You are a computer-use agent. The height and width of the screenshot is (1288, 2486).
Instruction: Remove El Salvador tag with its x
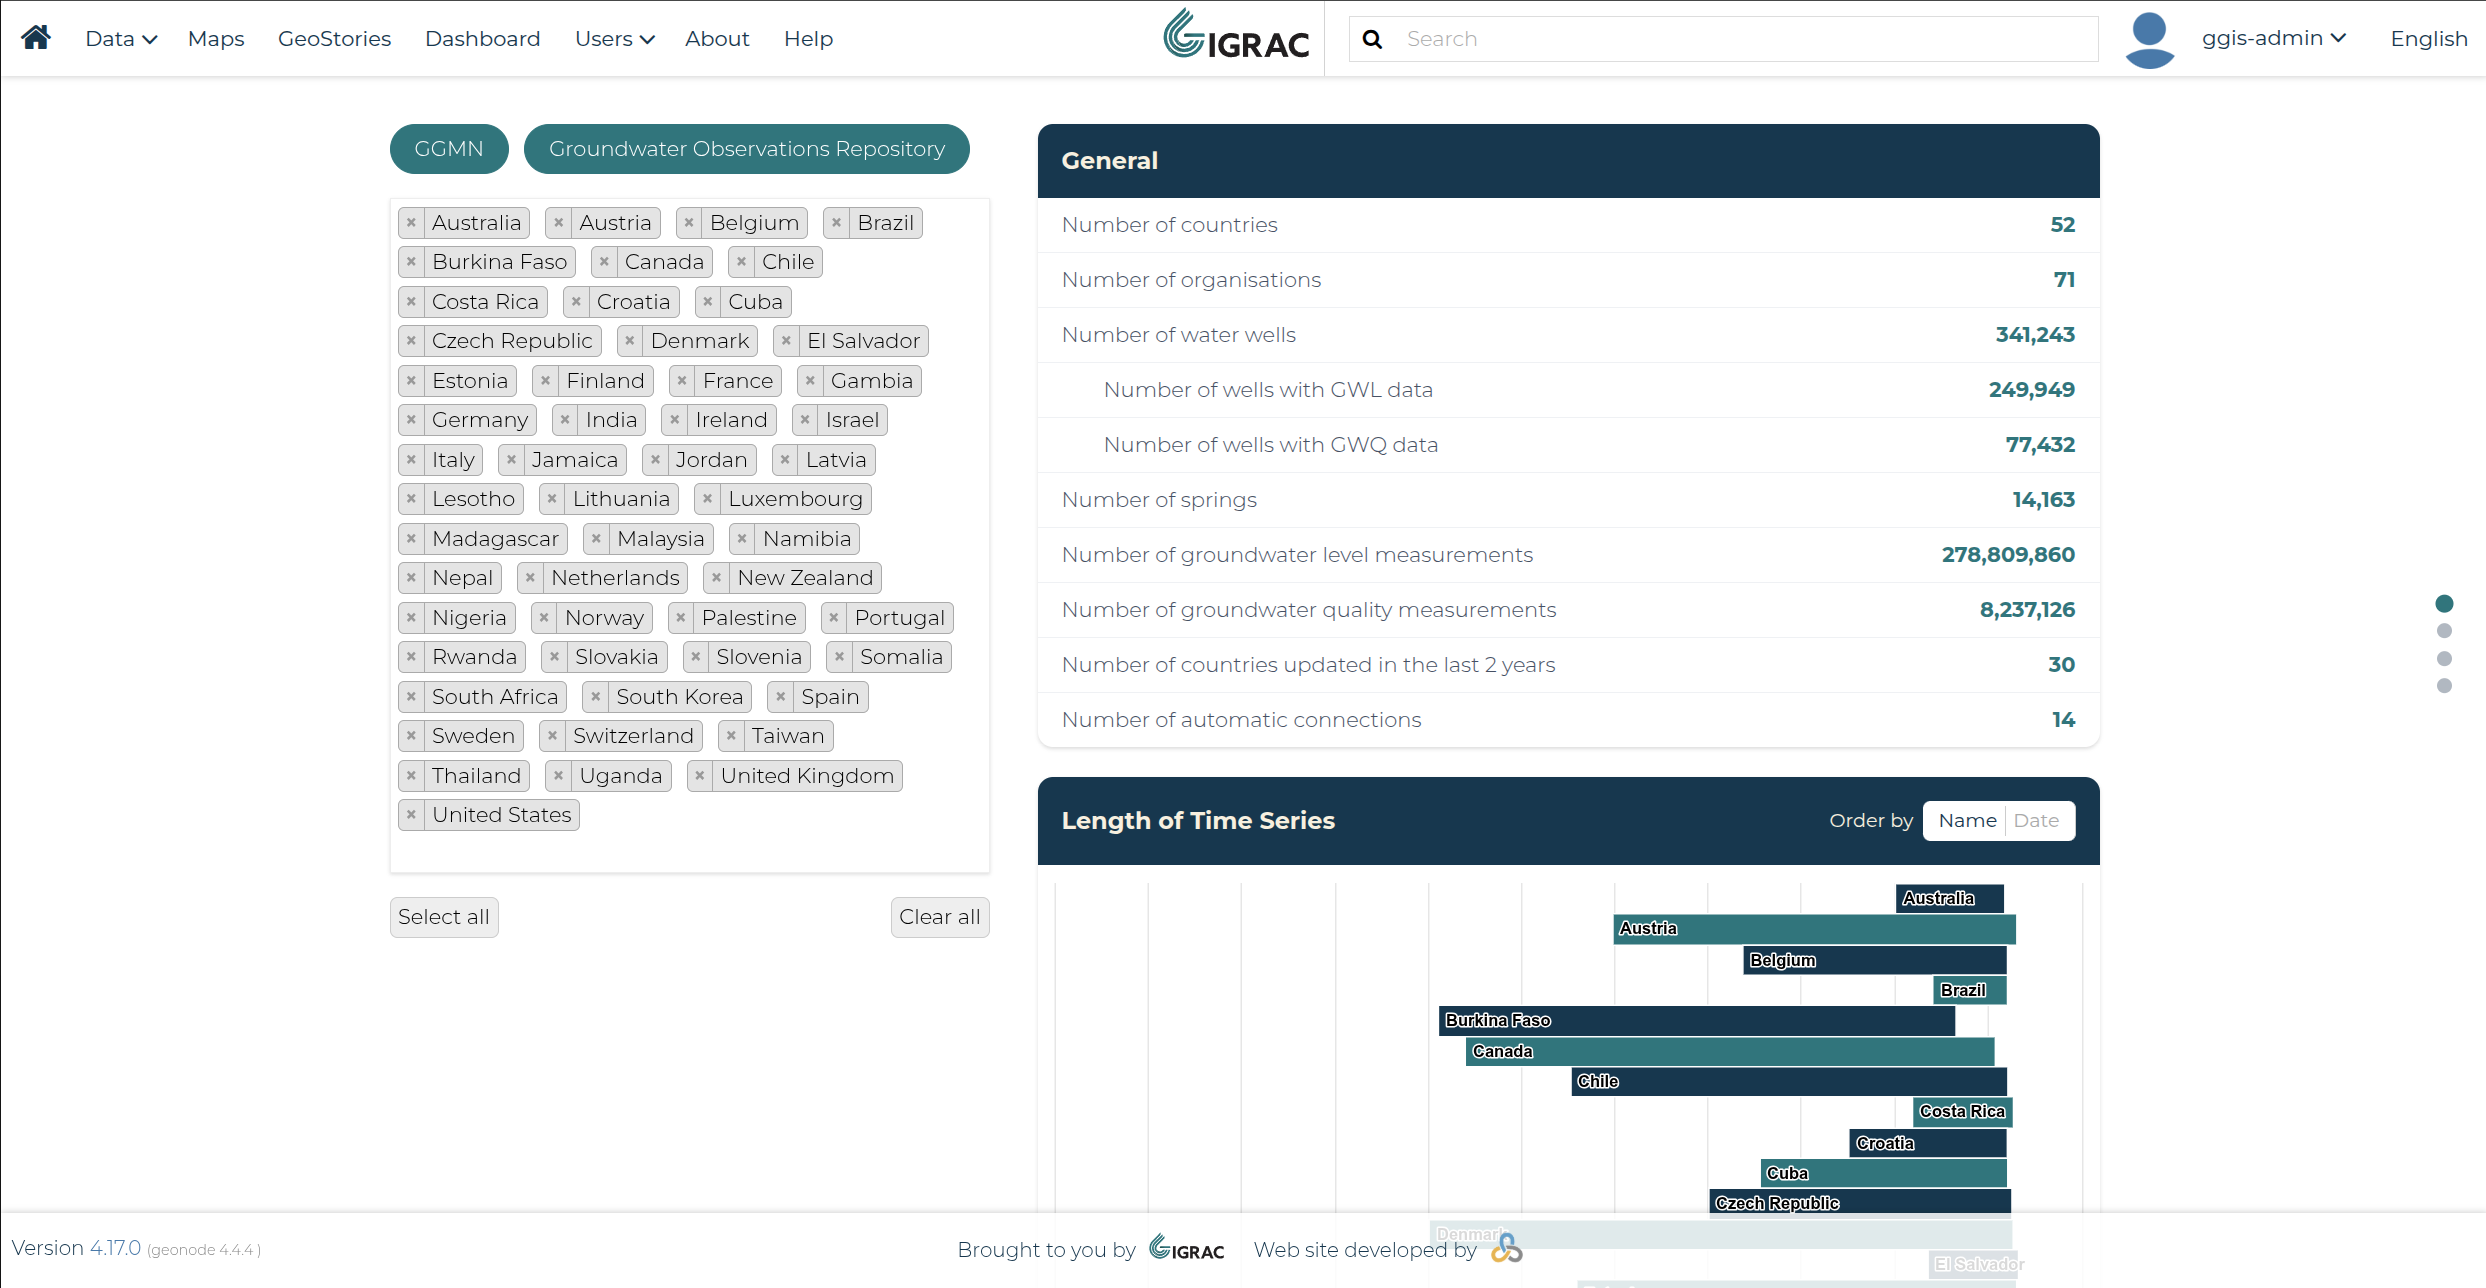786,341
